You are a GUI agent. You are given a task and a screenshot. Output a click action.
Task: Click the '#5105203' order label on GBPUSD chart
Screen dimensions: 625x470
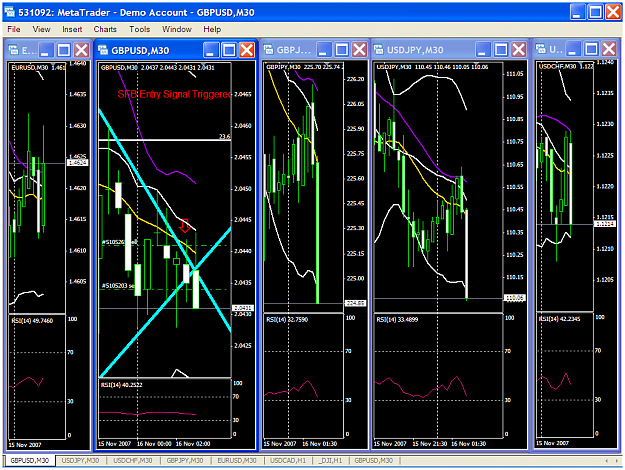click(x=118, y=286)
